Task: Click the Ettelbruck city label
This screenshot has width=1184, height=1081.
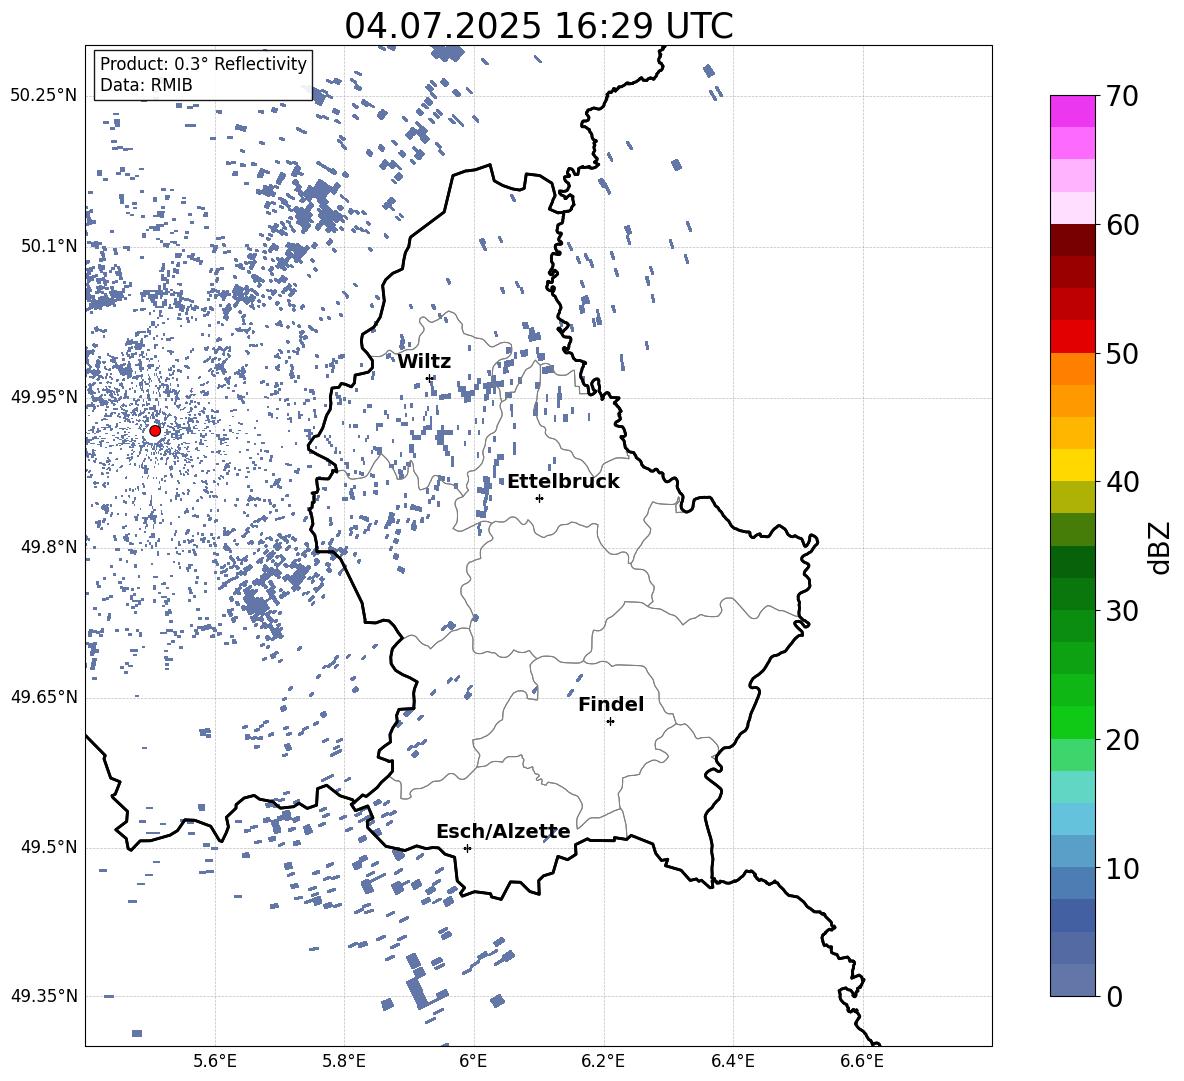Action: [563, 482]
